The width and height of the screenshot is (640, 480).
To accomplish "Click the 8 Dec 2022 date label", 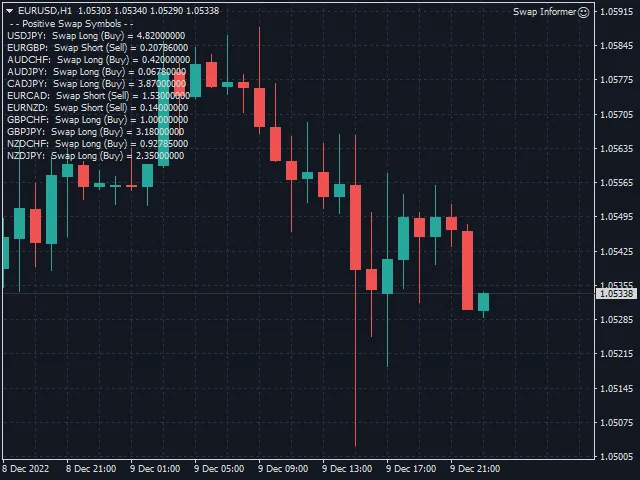I will [26, 468].
